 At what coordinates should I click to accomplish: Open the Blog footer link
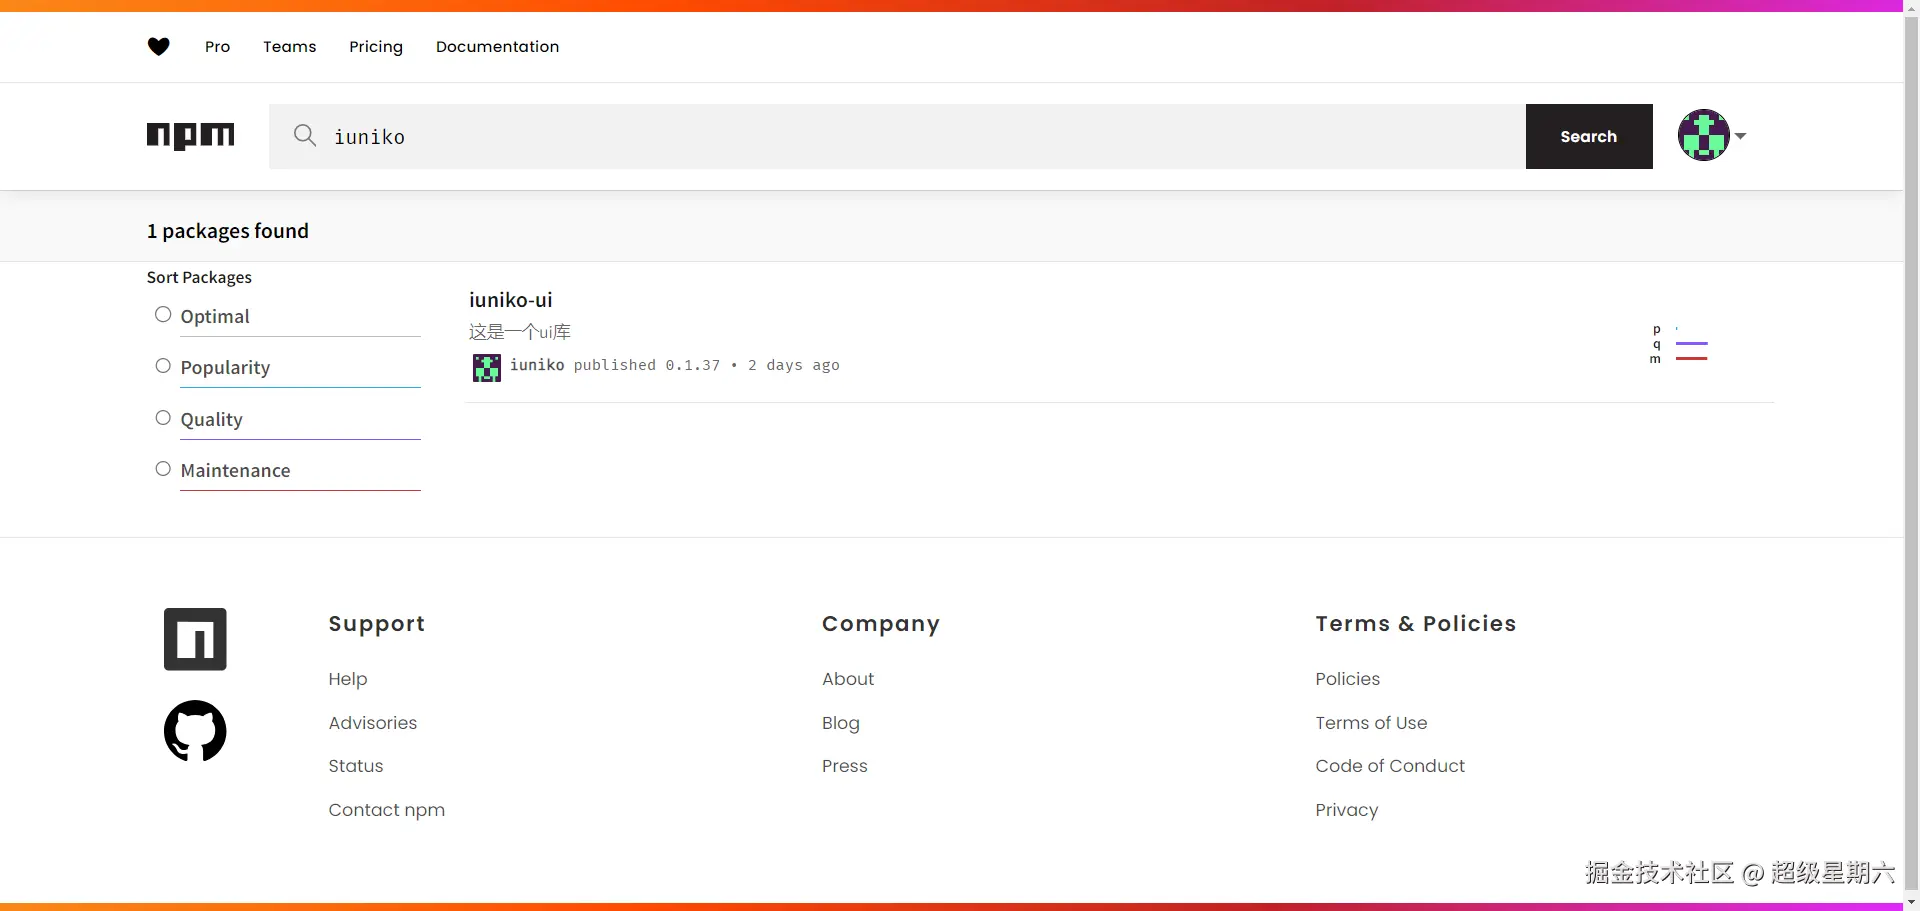[841, 723]
